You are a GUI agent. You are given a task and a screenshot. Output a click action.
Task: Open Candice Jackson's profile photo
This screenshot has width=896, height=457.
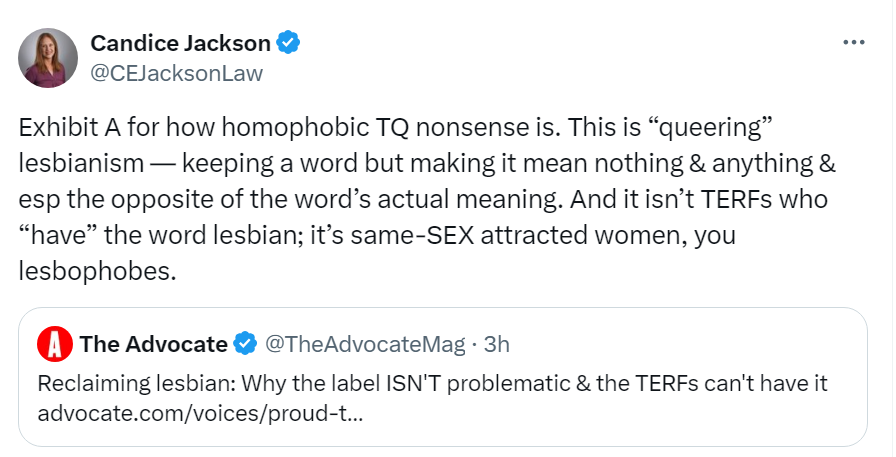point(48,57)
